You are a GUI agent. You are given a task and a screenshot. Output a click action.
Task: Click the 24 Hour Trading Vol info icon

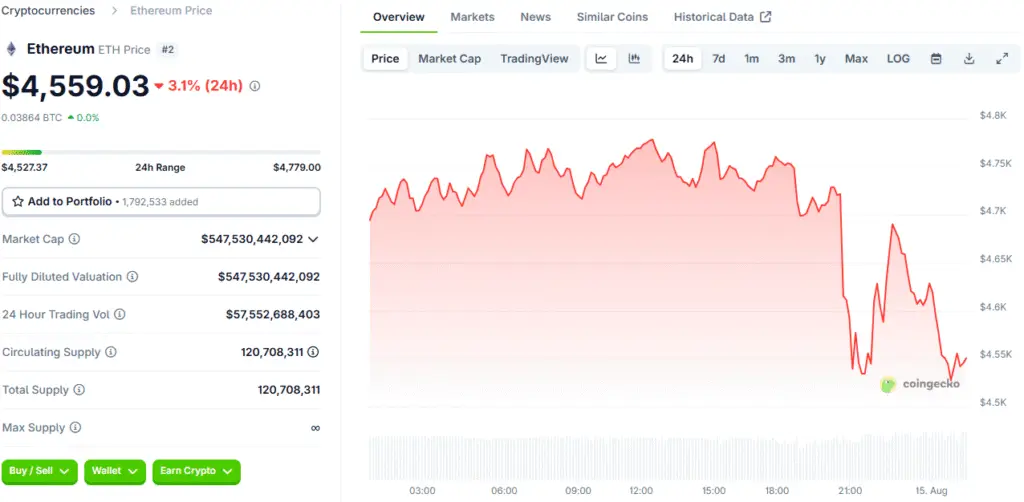pyautogui.click(x=120, y=315)
